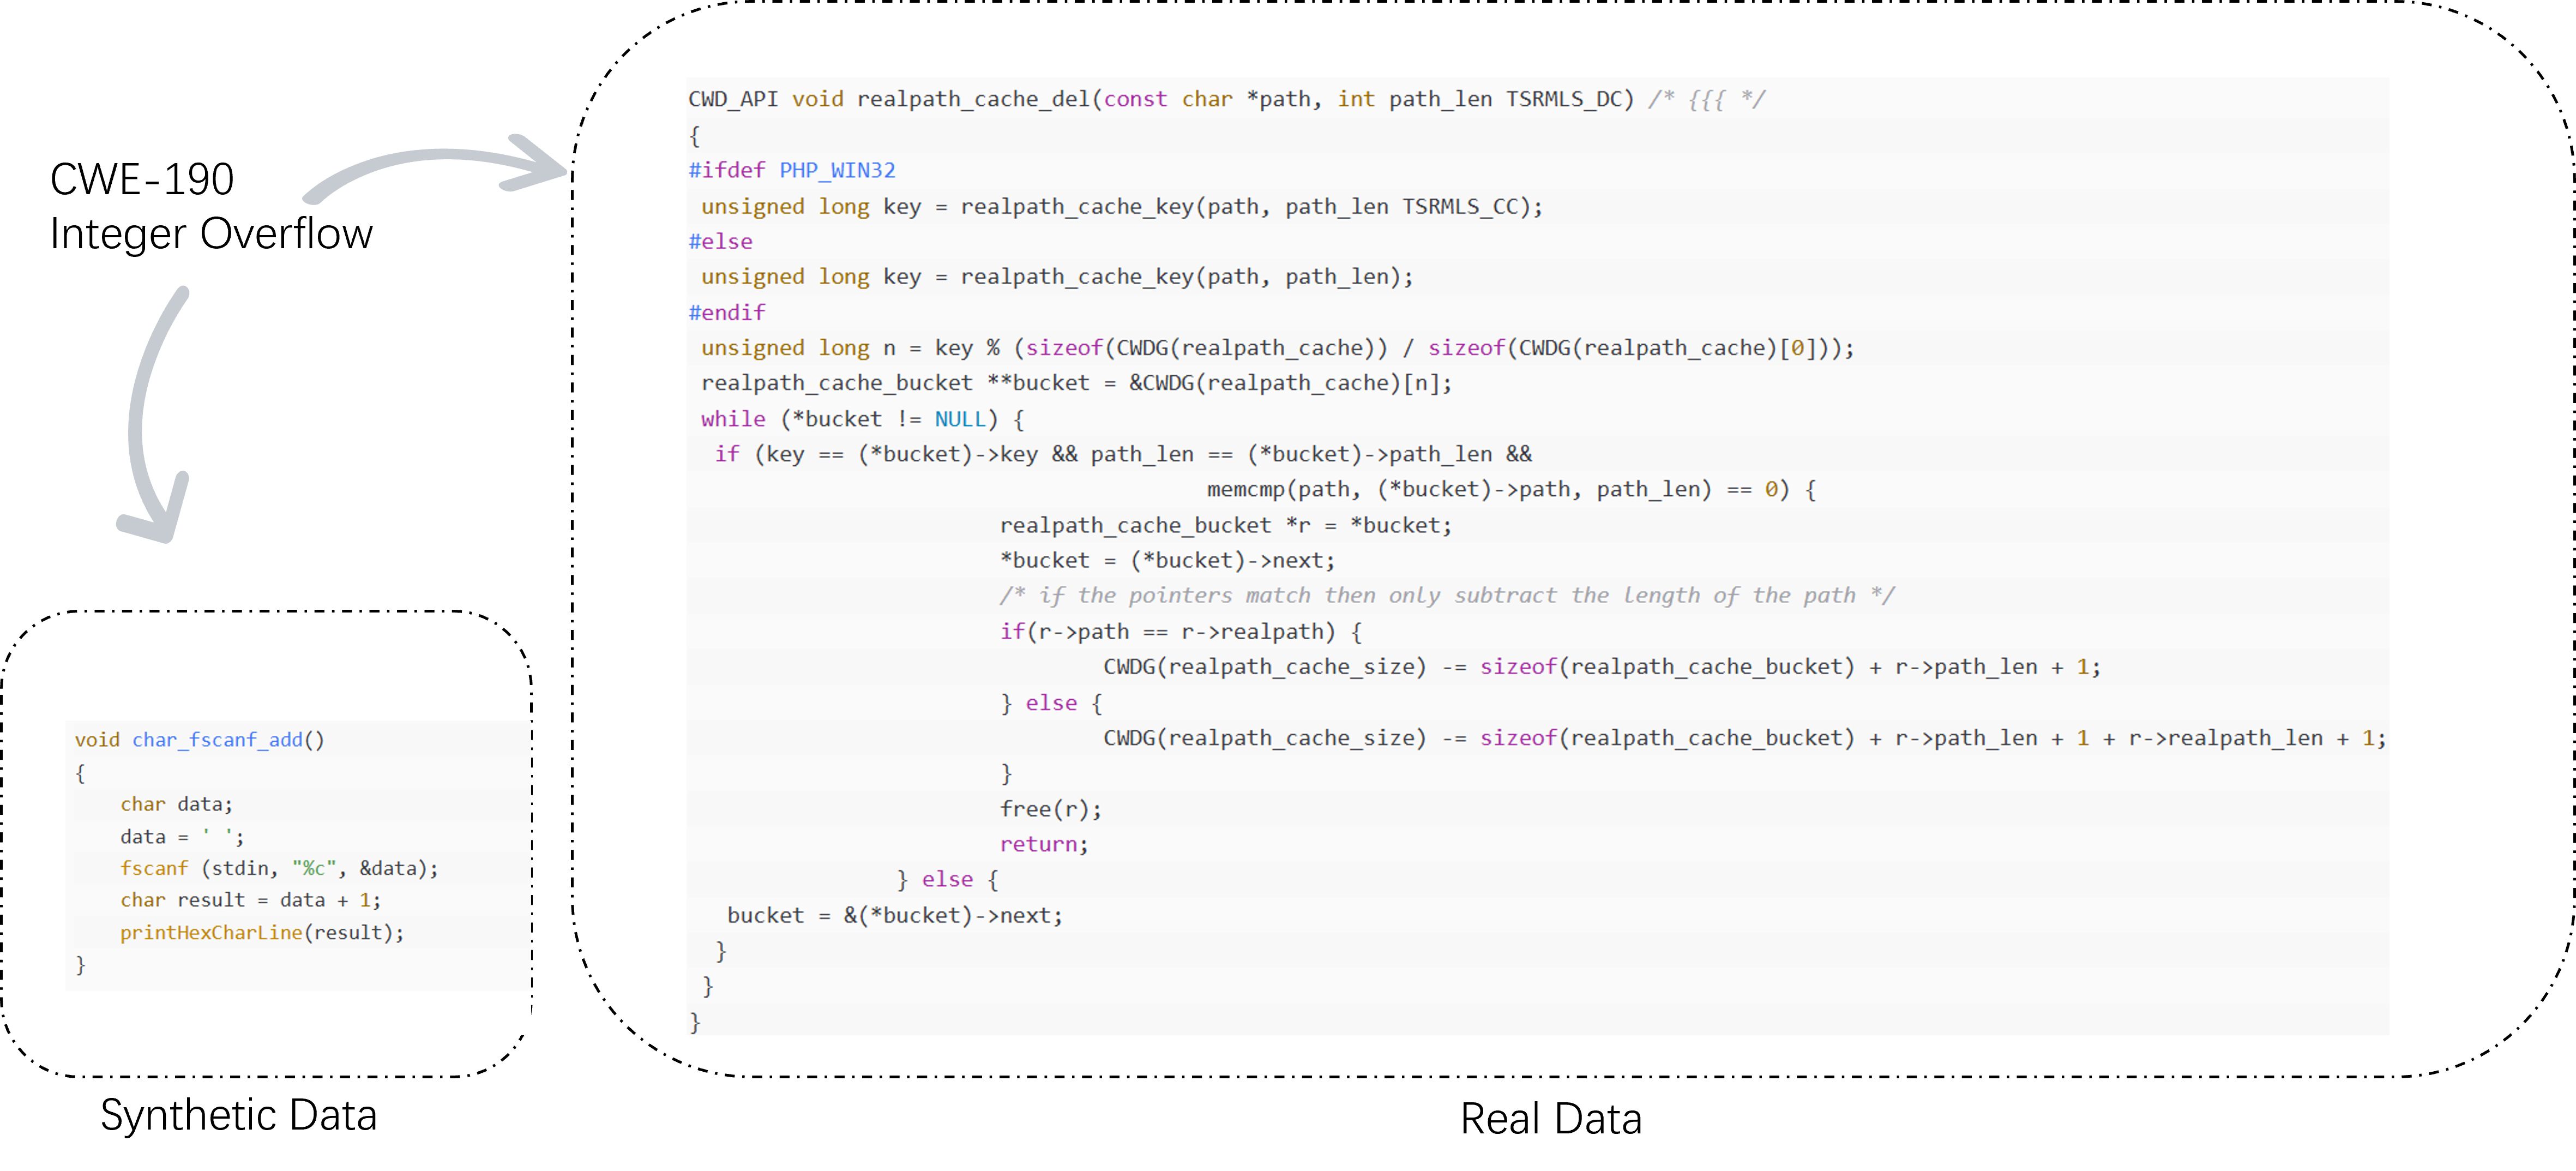
Task: Click the free(r); statement
Action: (x=1050, y=809)
